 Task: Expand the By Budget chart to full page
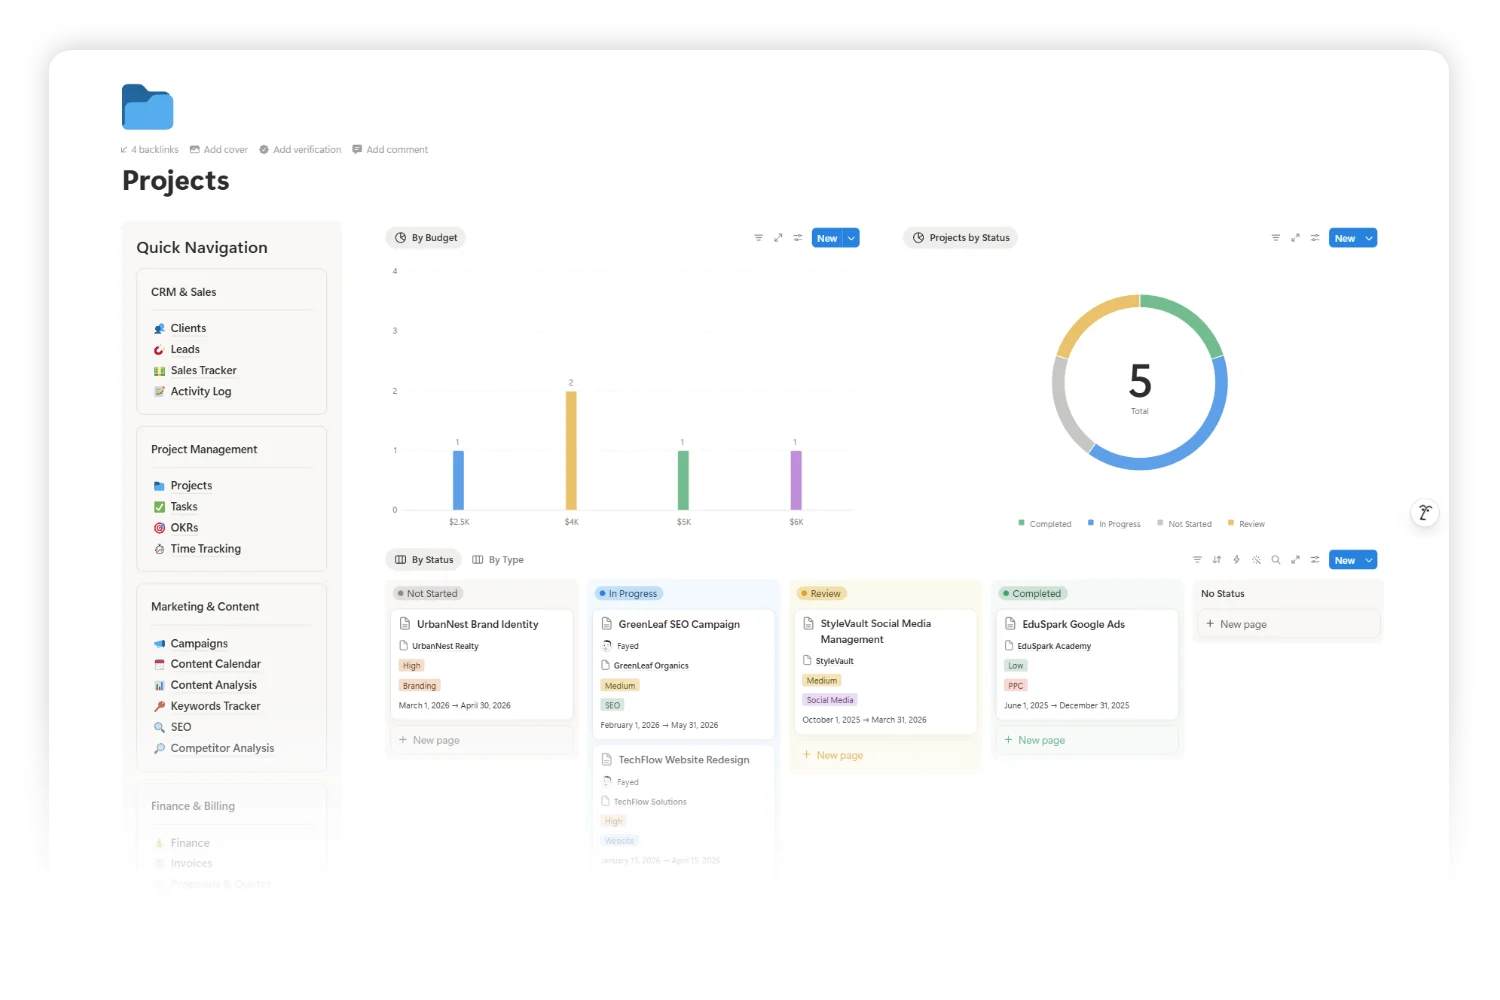click(x=778, y=238)
